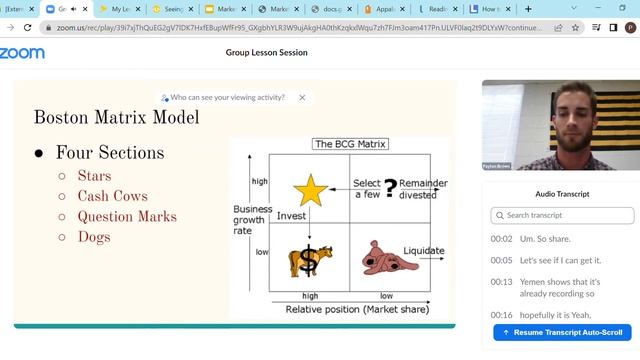Click the Zoom logo
This screenshot has width=640, height=360.
coord(22,53)
